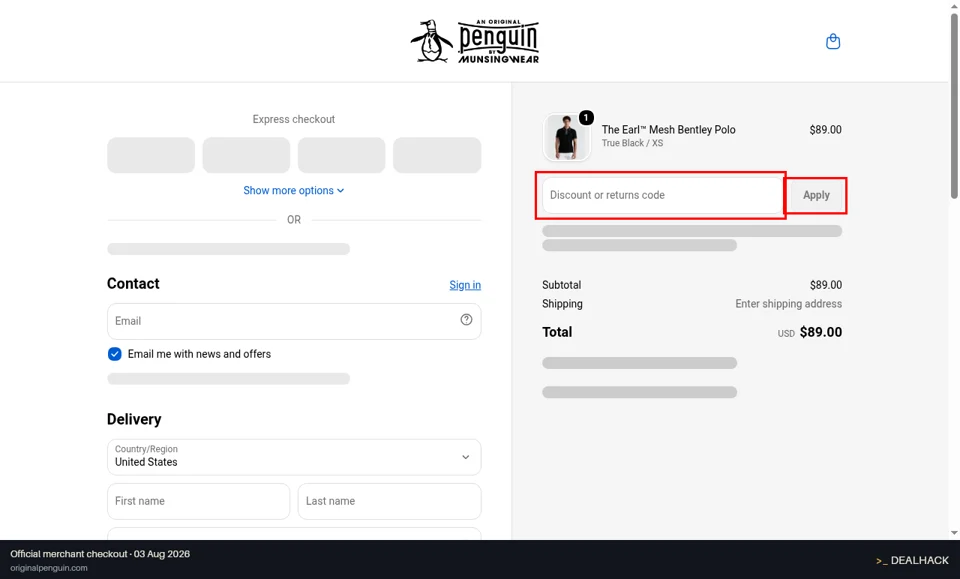Click the originalpenguin.com text in footer bar
Viewport: 960px width, 579px height.
[49, 568]
